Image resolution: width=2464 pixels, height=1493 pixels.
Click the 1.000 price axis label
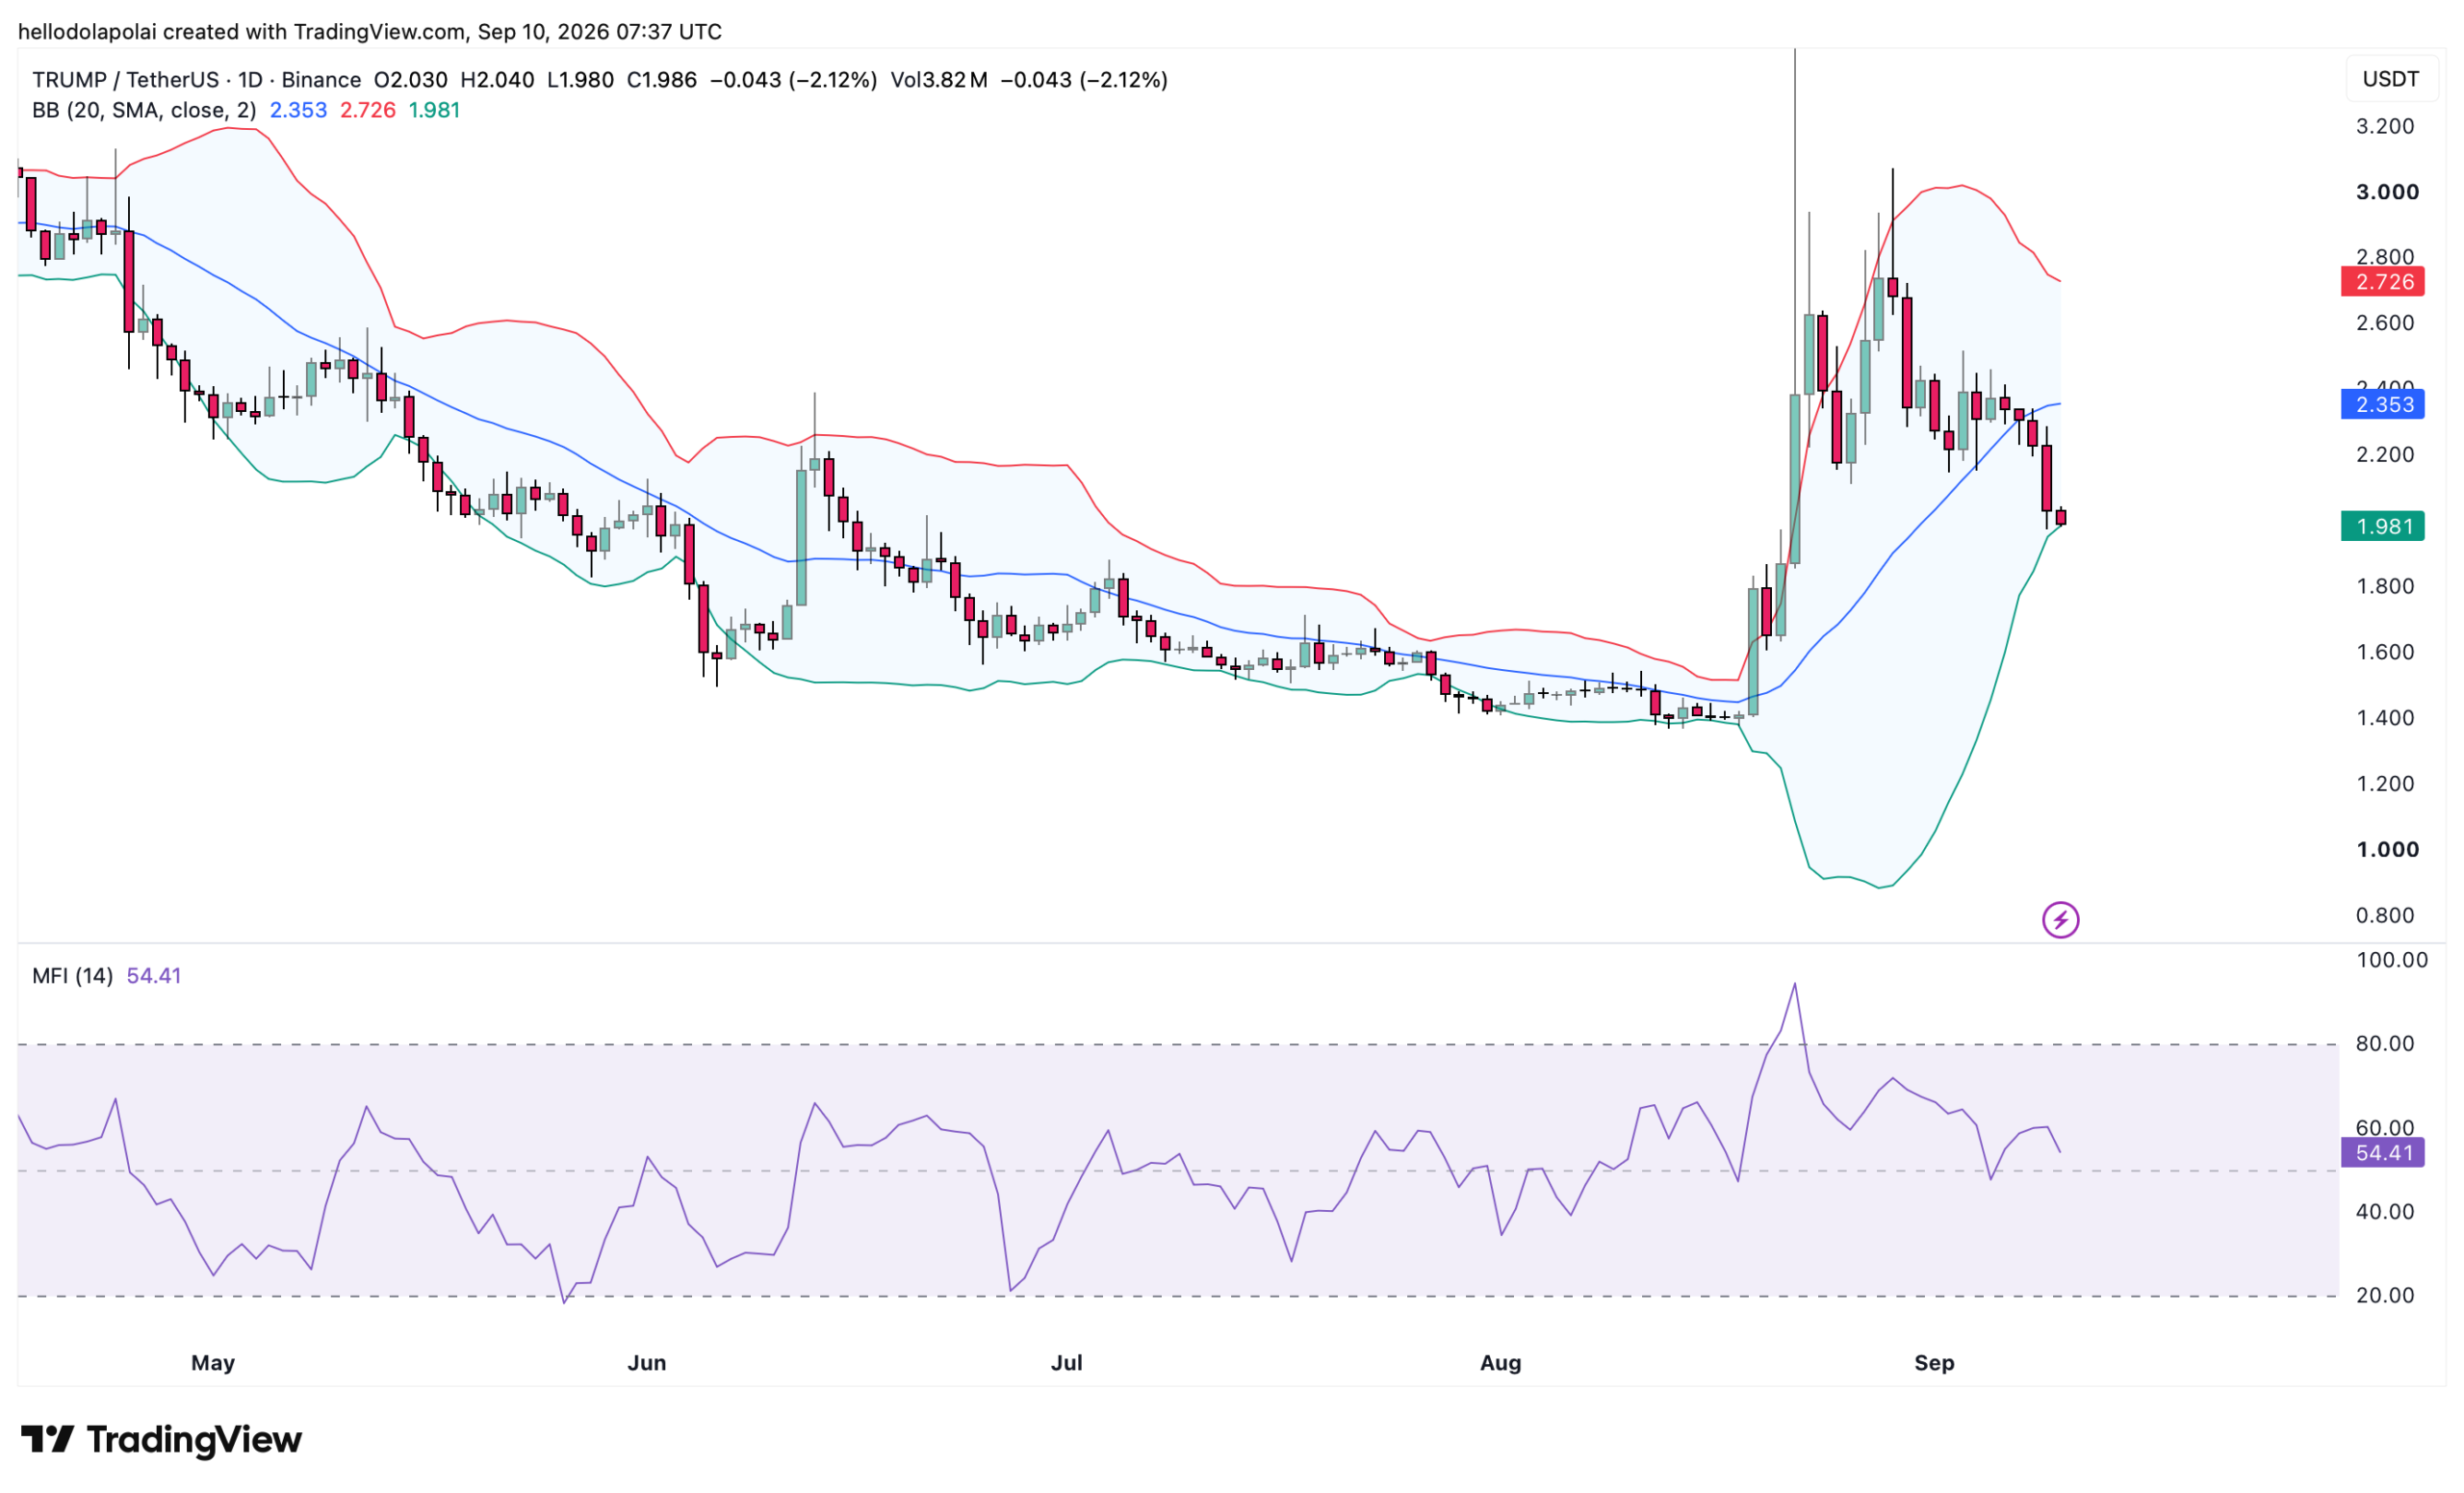pos(2387,850)
